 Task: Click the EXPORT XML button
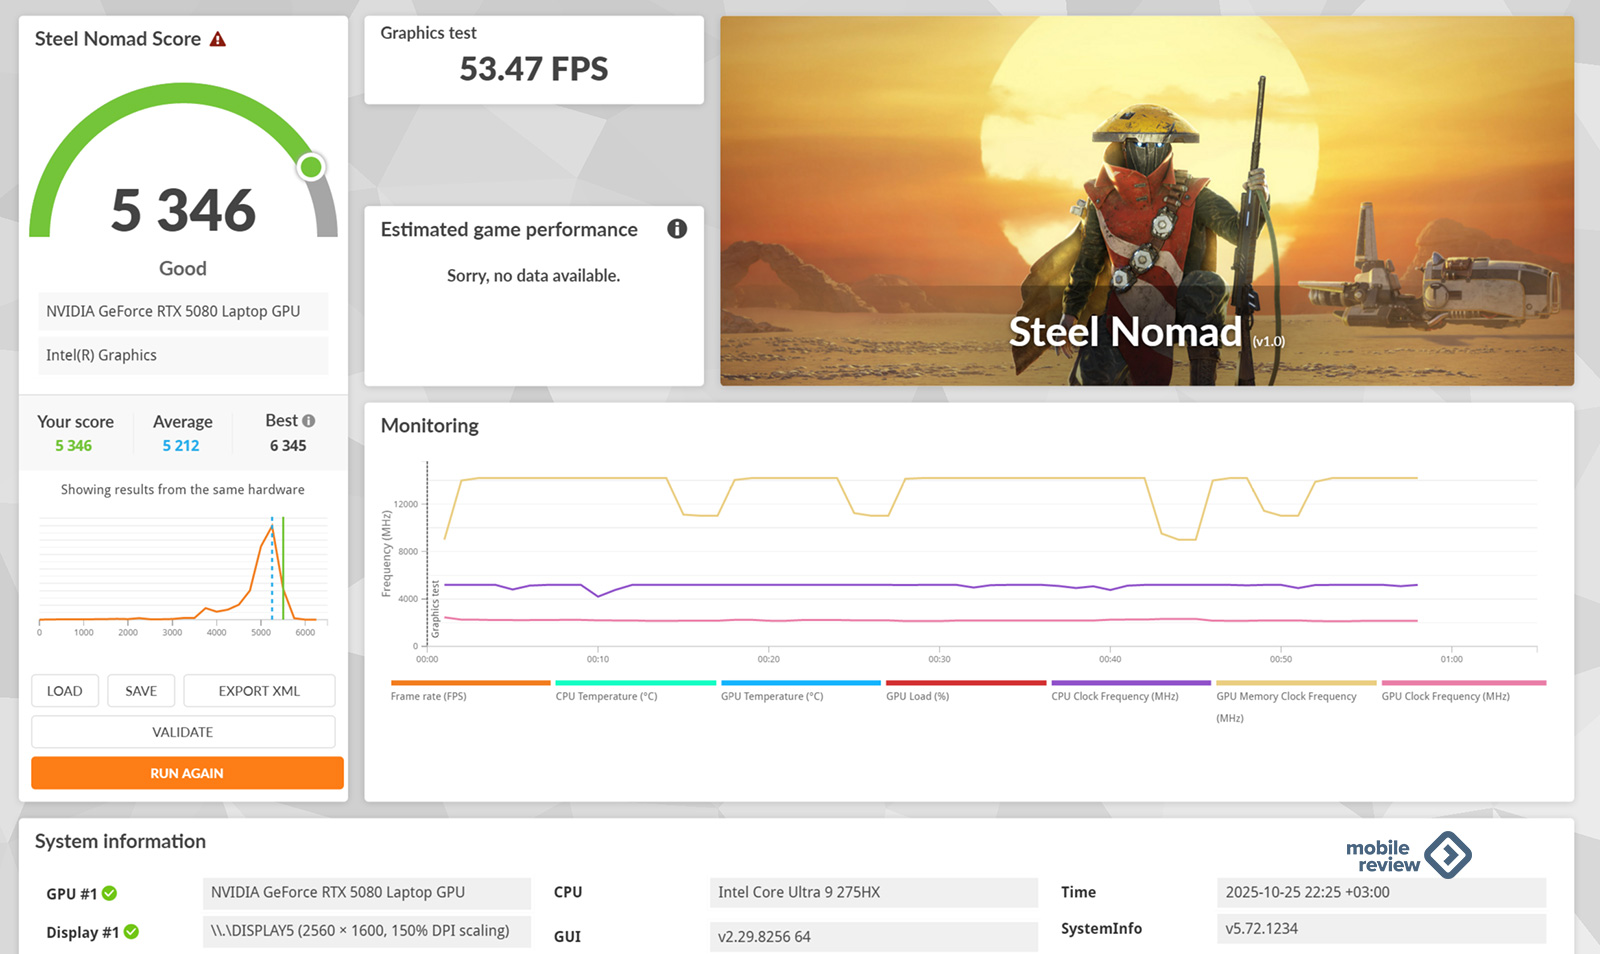click(x=259, y=691)
